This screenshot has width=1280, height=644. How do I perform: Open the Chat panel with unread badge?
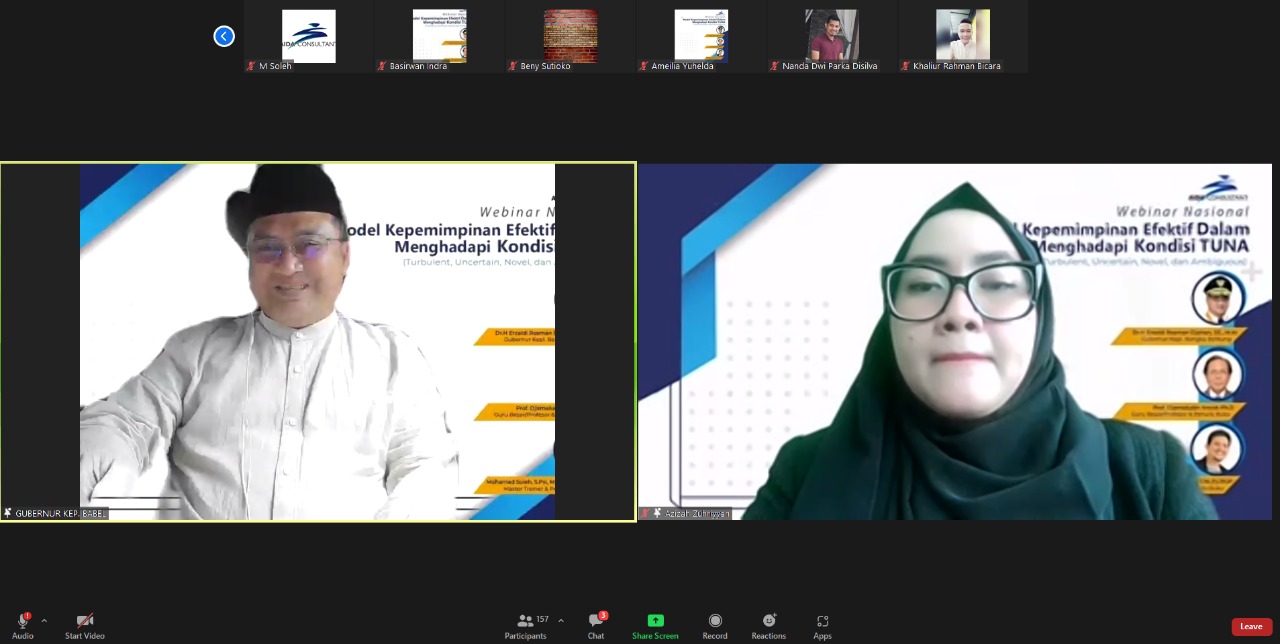[x=596, y=621]
